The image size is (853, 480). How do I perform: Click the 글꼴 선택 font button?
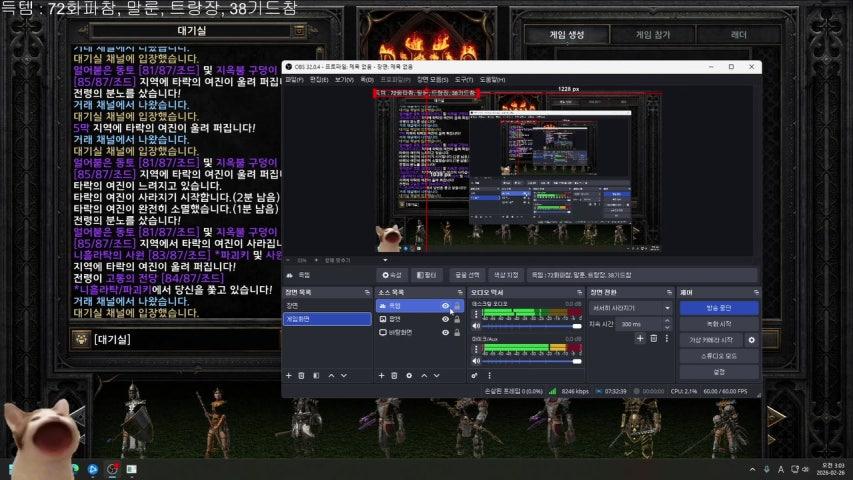(x=467, y=275)
